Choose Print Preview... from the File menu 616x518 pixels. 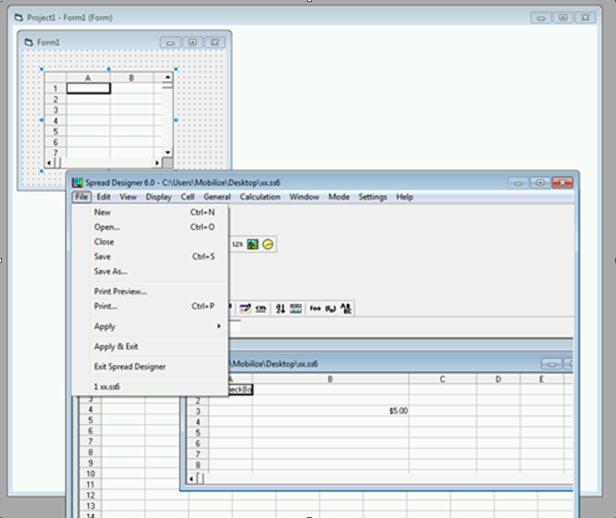tap(150, 291)
